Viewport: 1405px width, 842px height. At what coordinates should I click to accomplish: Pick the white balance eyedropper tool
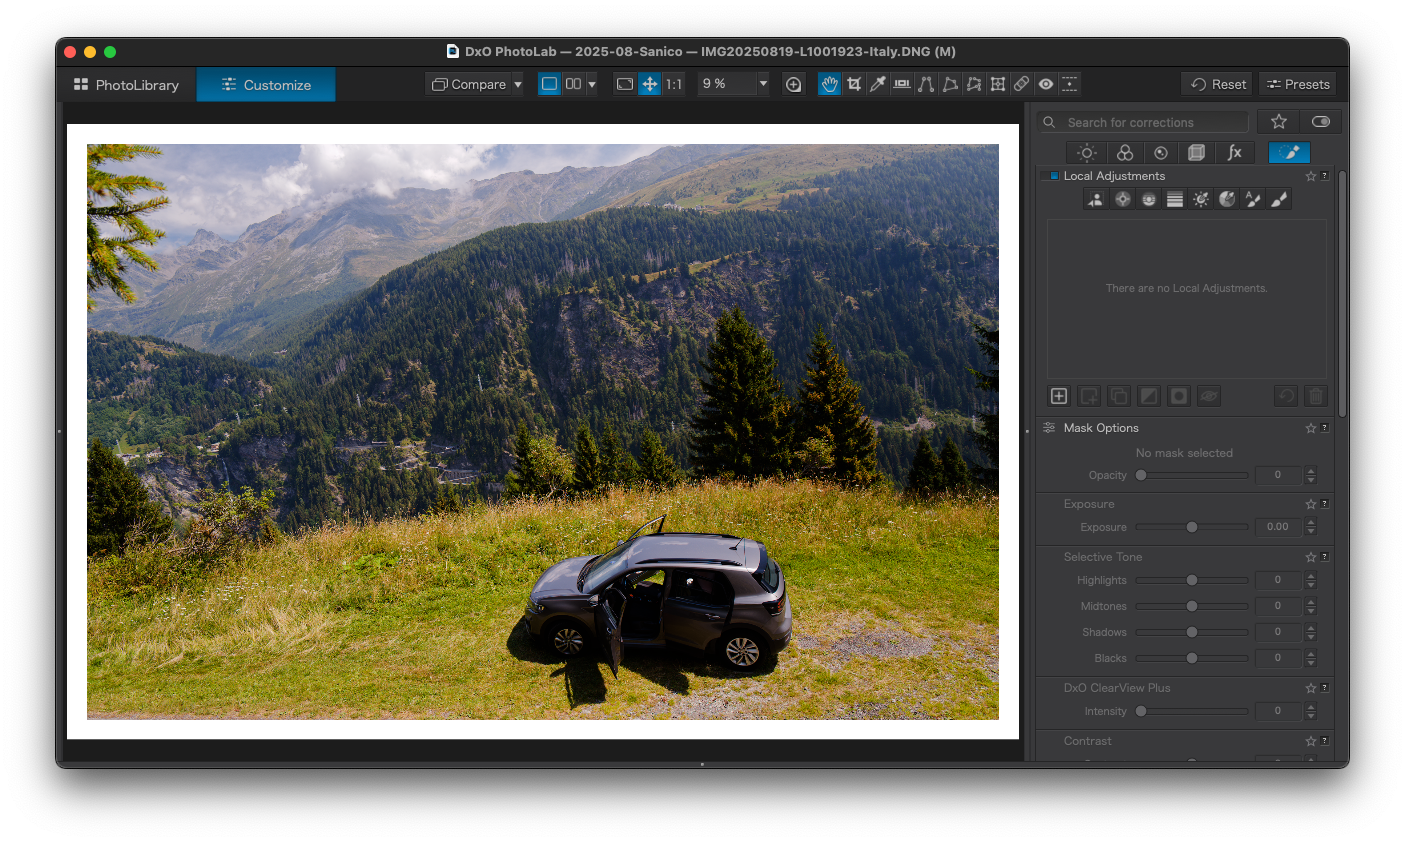point(878,84)
